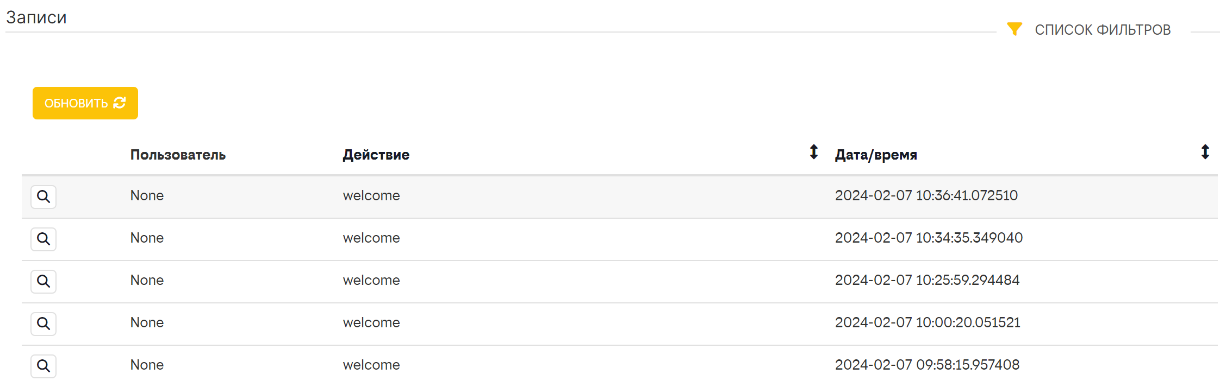
Task: Click welcome action in the first row
Action: click(x=371, y=196)
